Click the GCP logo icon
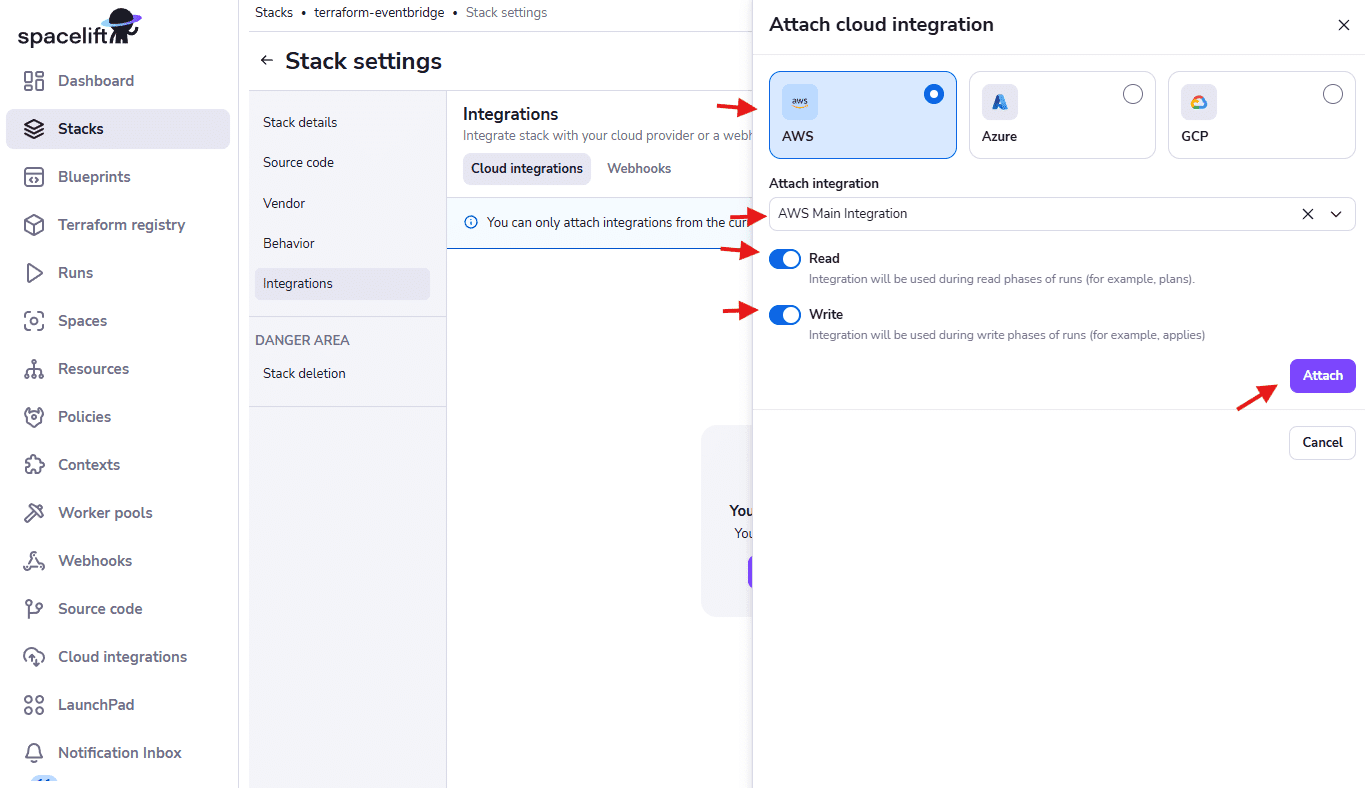1365x788 pixels. [x=1199, y=102]
